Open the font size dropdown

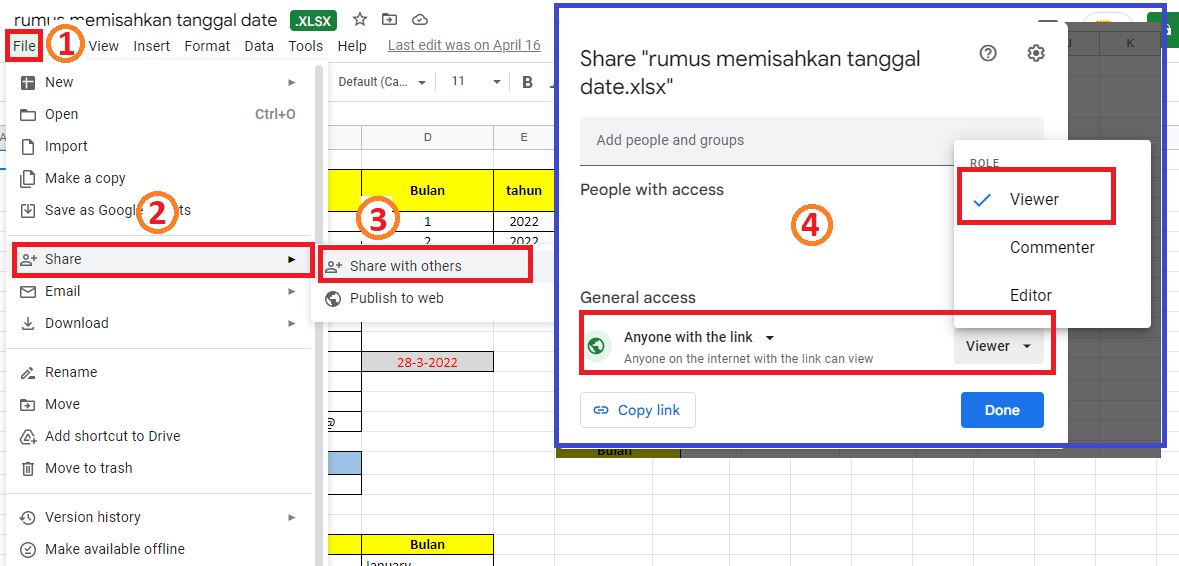click(x=475, y=82)
